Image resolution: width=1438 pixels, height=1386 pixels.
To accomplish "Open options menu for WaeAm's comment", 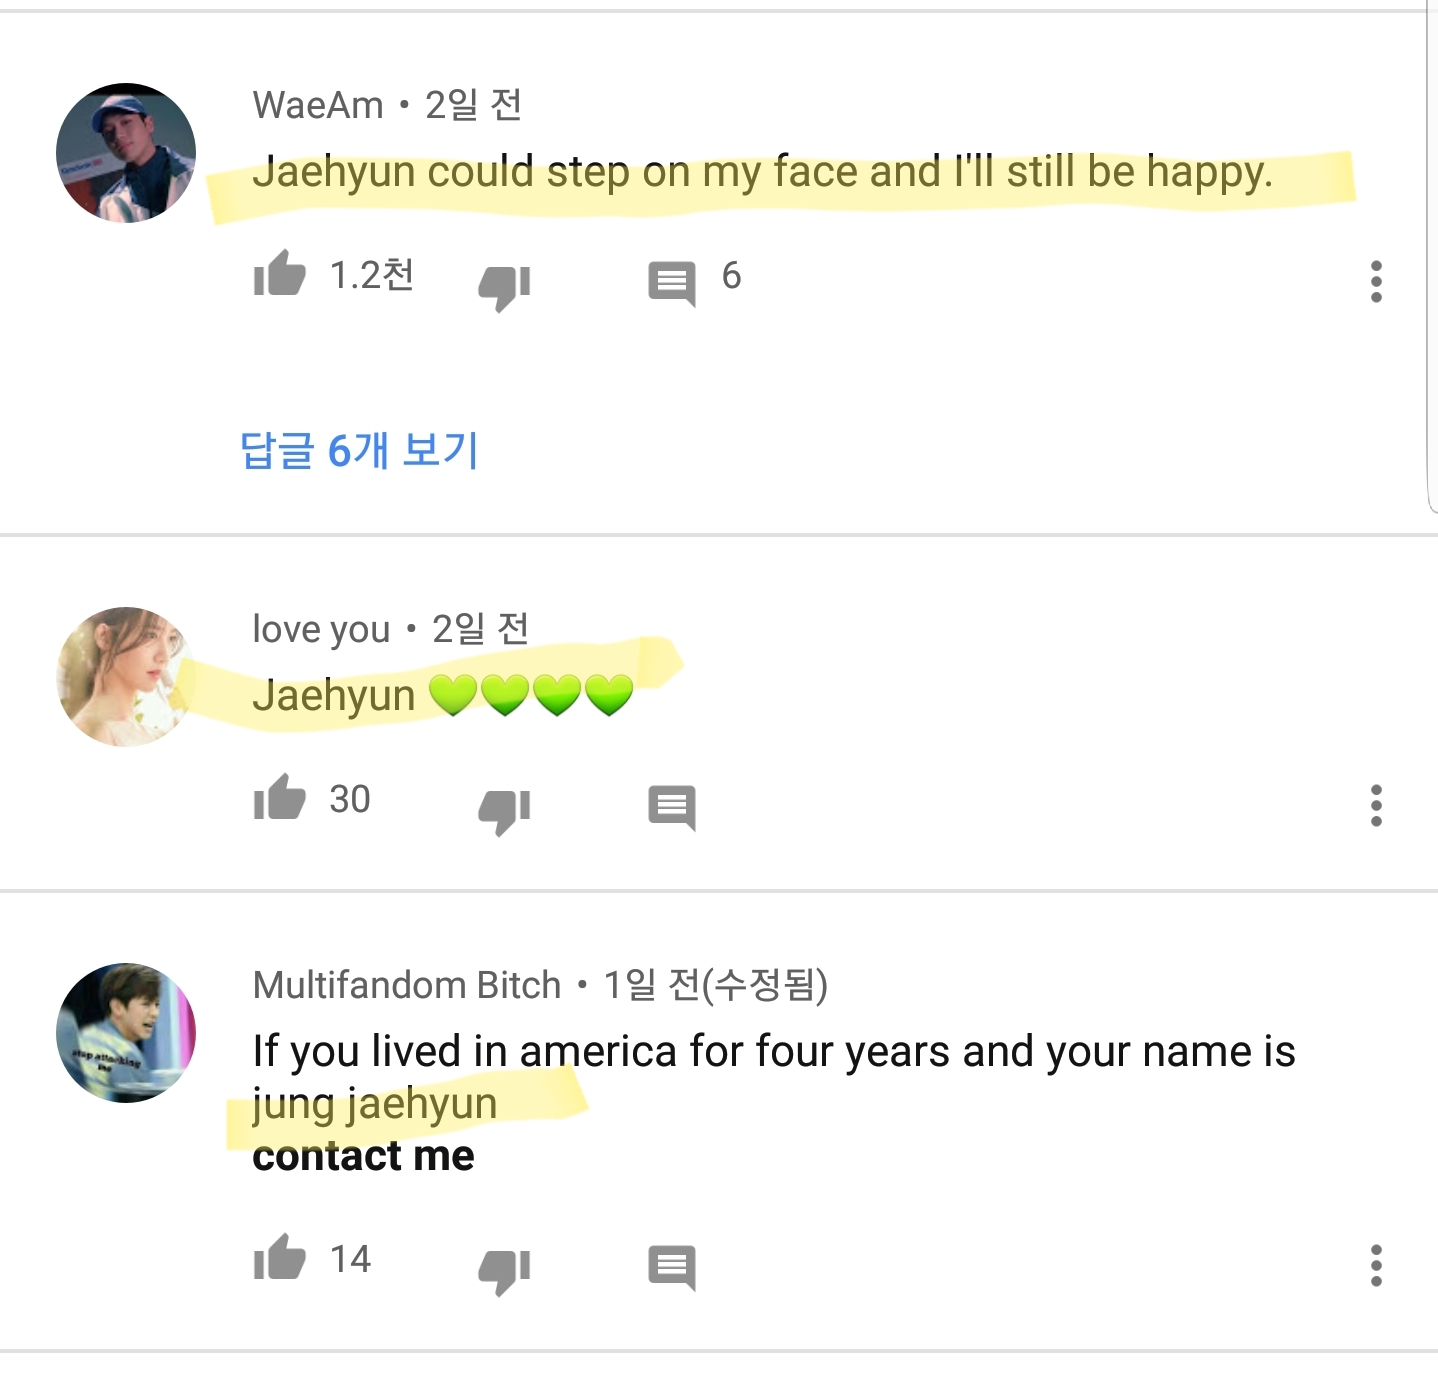I will 1377,283.
